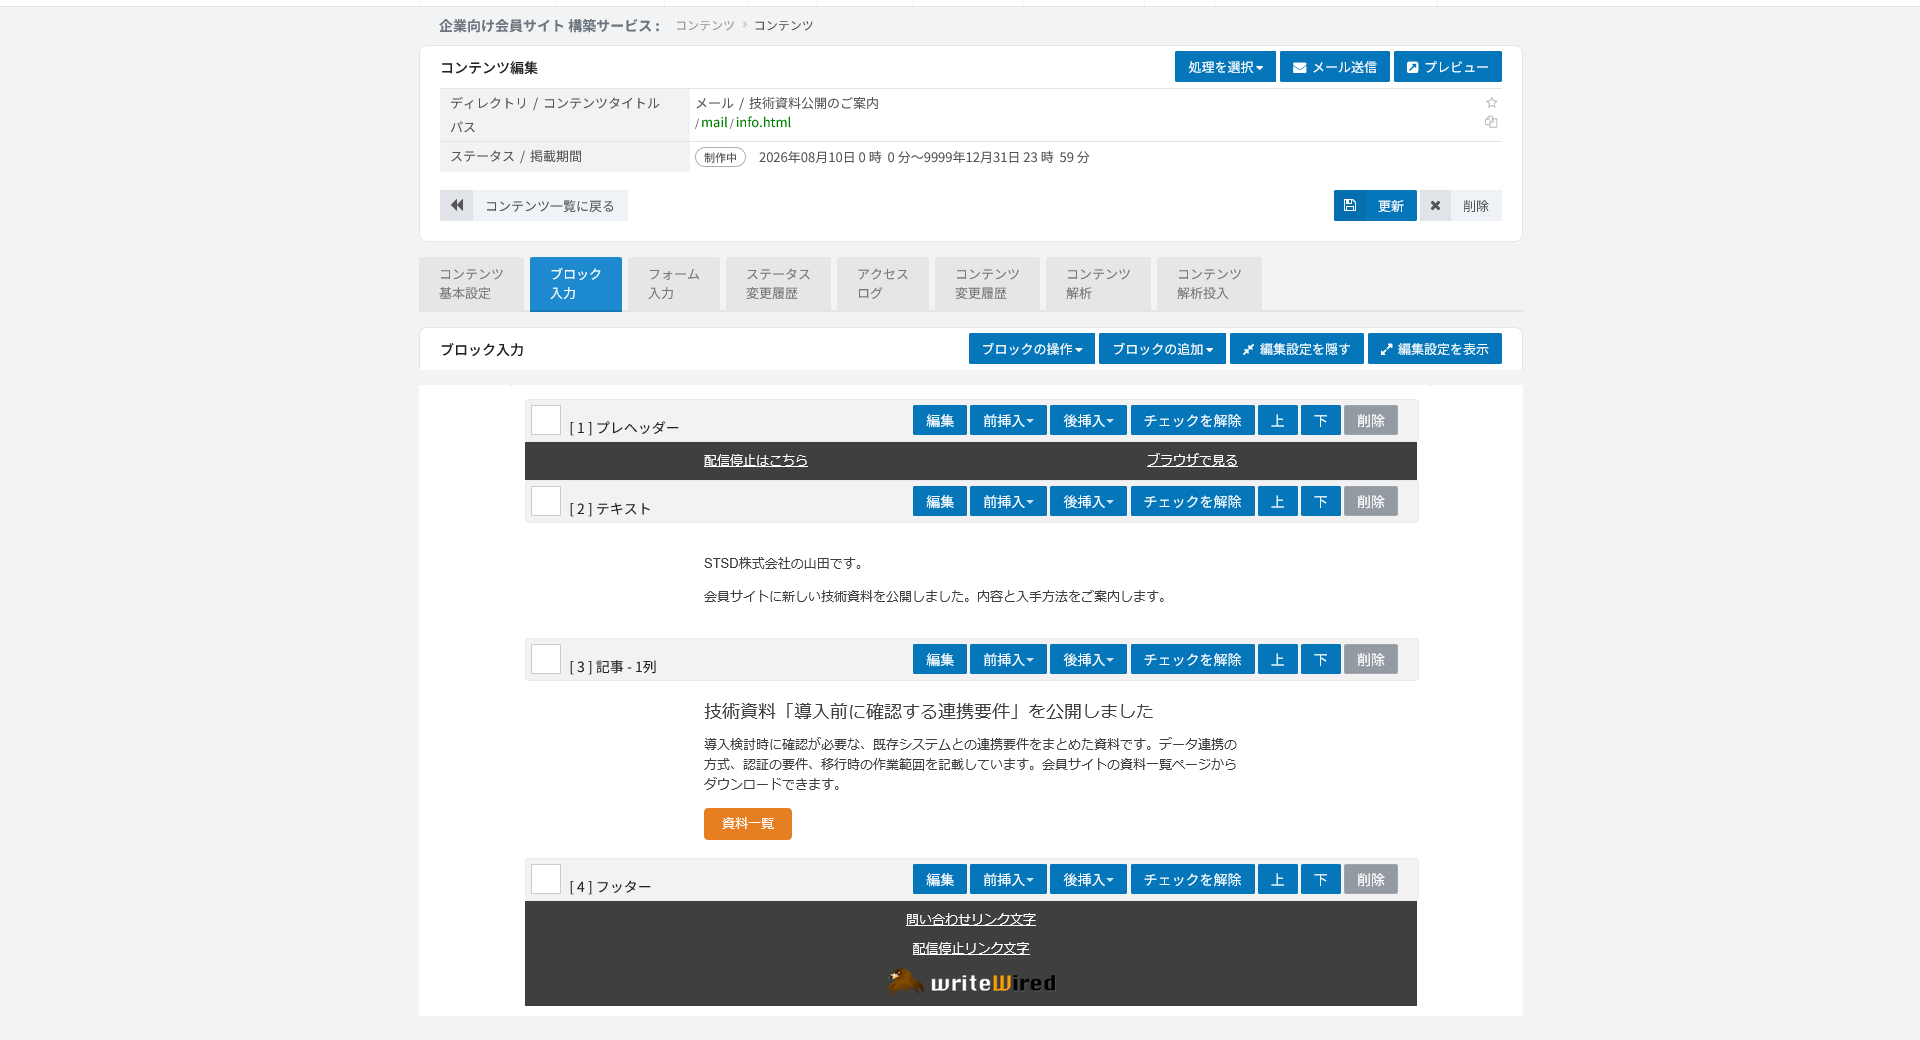Screen dimensions: 1920x1040
Task: Click チェックを解除 for テキスト block
Action: pyautogui.click(x=1192, y=502)
